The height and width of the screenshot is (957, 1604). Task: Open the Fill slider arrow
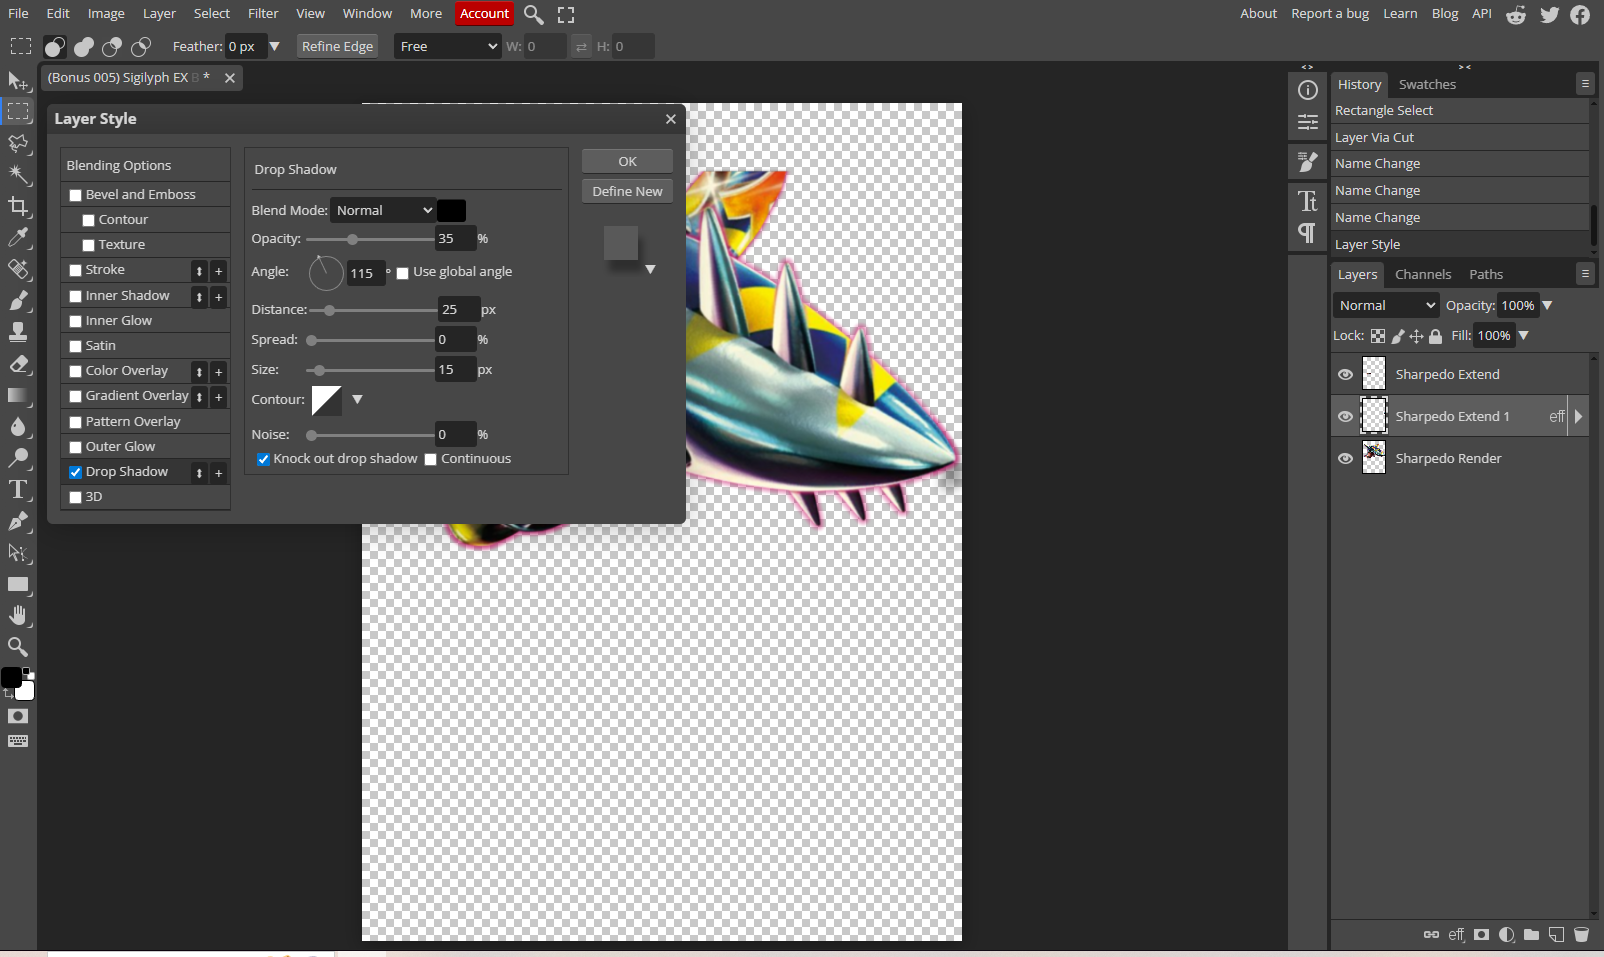coord(1524,336)
